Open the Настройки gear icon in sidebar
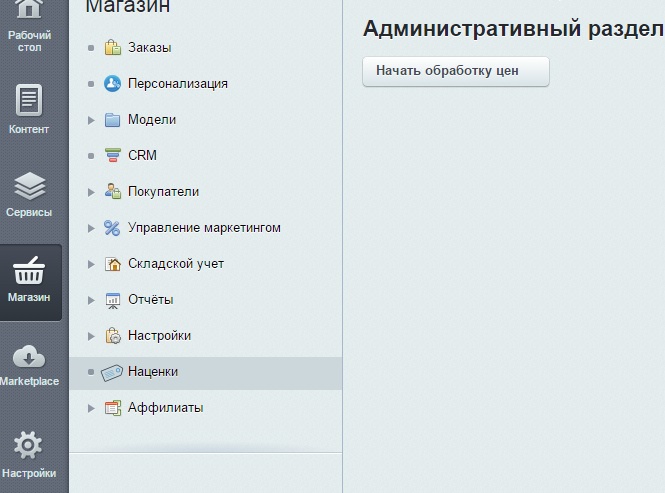Viewport: 665px width, 493px height. point(30,445)
